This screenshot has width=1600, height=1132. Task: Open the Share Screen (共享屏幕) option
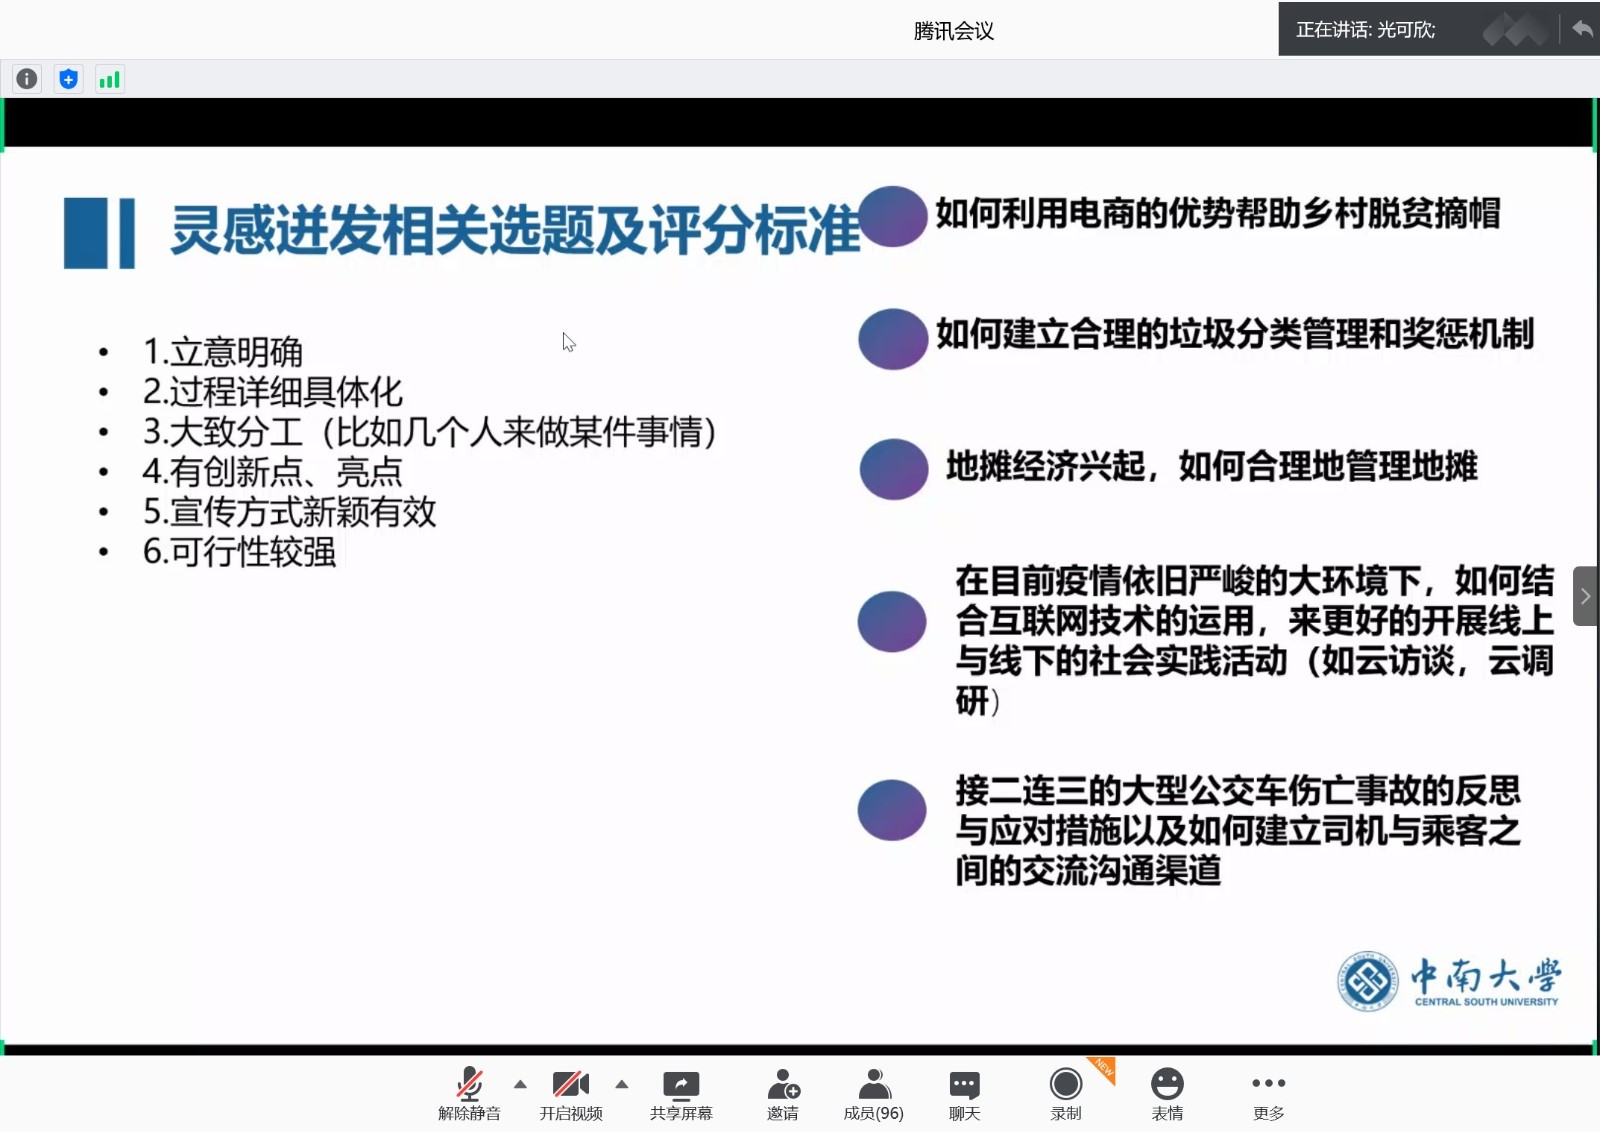tap(681, 1094)
